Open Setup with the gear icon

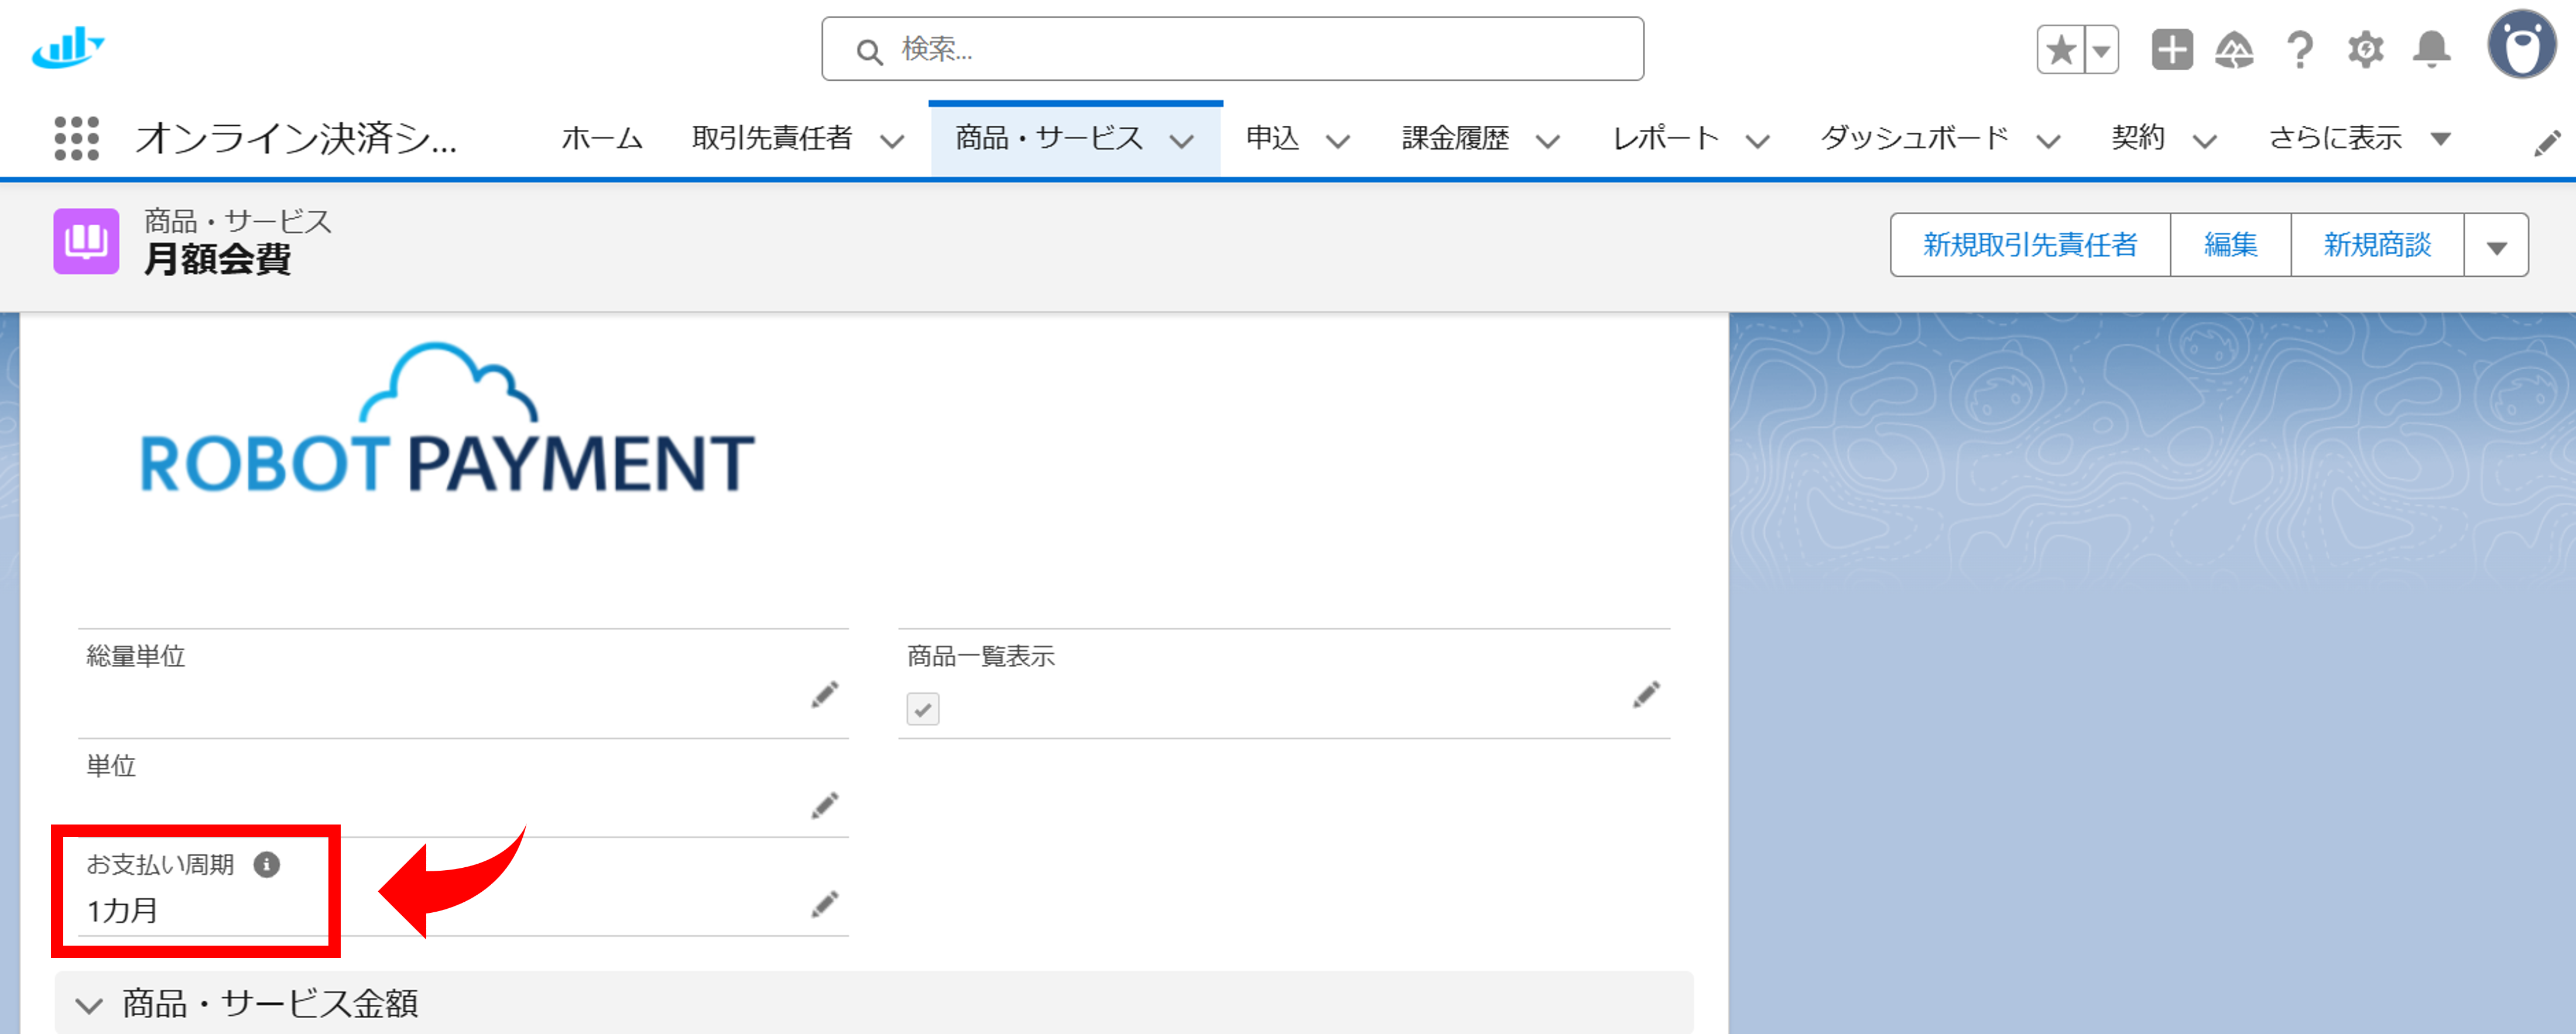coord(2366,48)
